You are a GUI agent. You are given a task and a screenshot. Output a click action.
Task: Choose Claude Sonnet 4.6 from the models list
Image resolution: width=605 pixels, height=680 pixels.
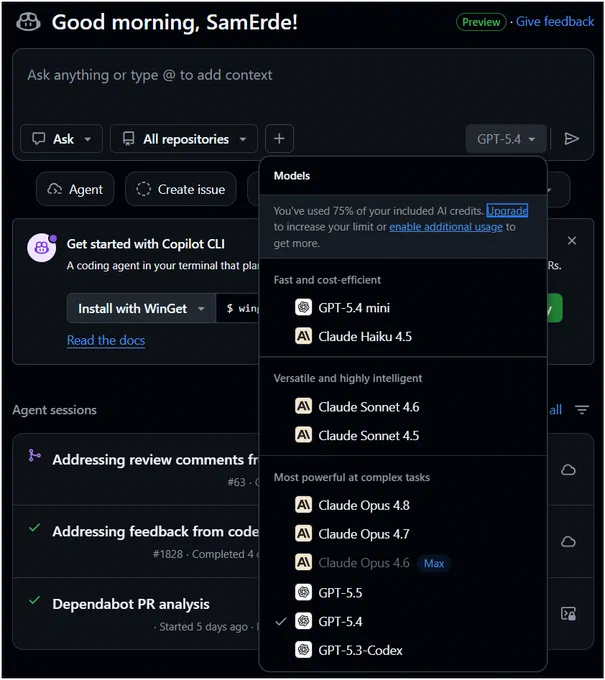click(x=403, y=407)
